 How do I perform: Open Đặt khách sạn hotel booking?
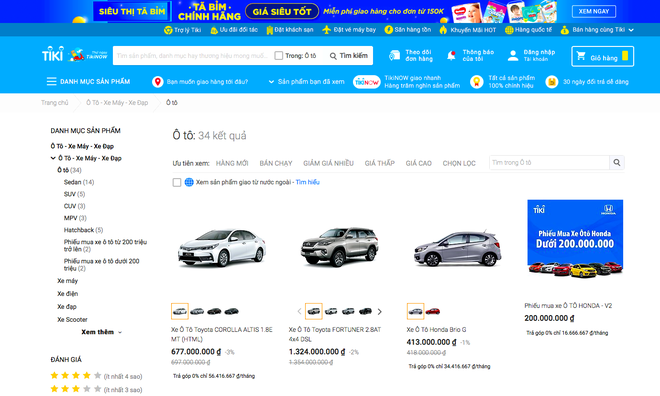tap(290, 30)
